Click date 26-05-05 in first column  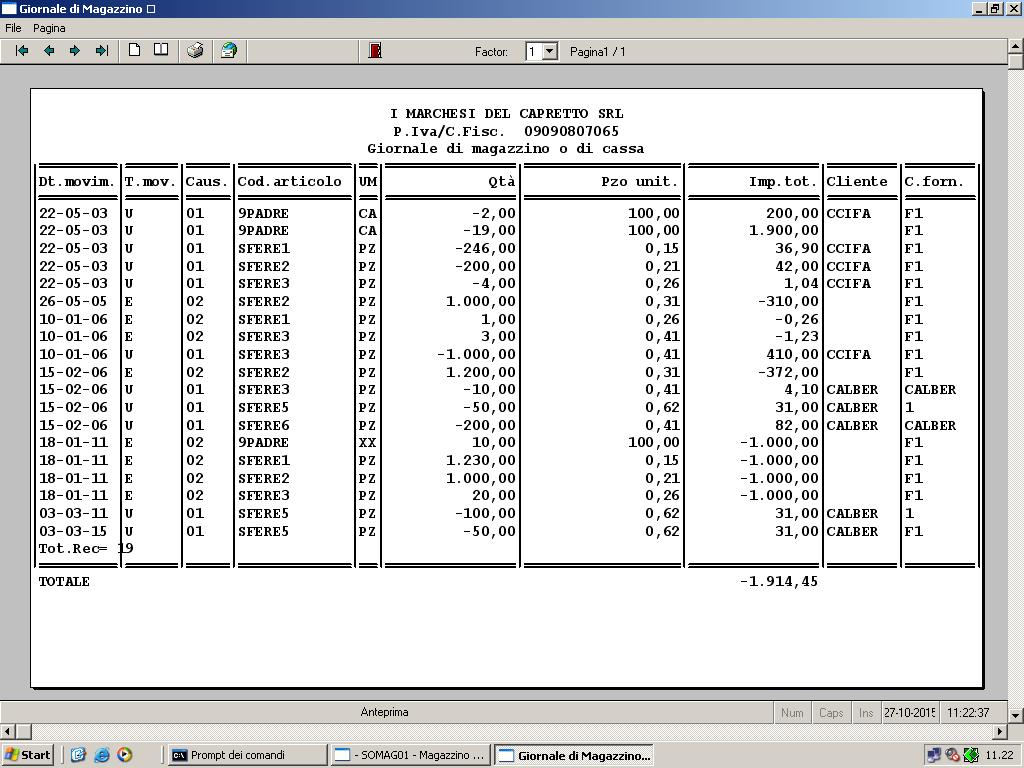pyautogui.click(x=72, y=302)
